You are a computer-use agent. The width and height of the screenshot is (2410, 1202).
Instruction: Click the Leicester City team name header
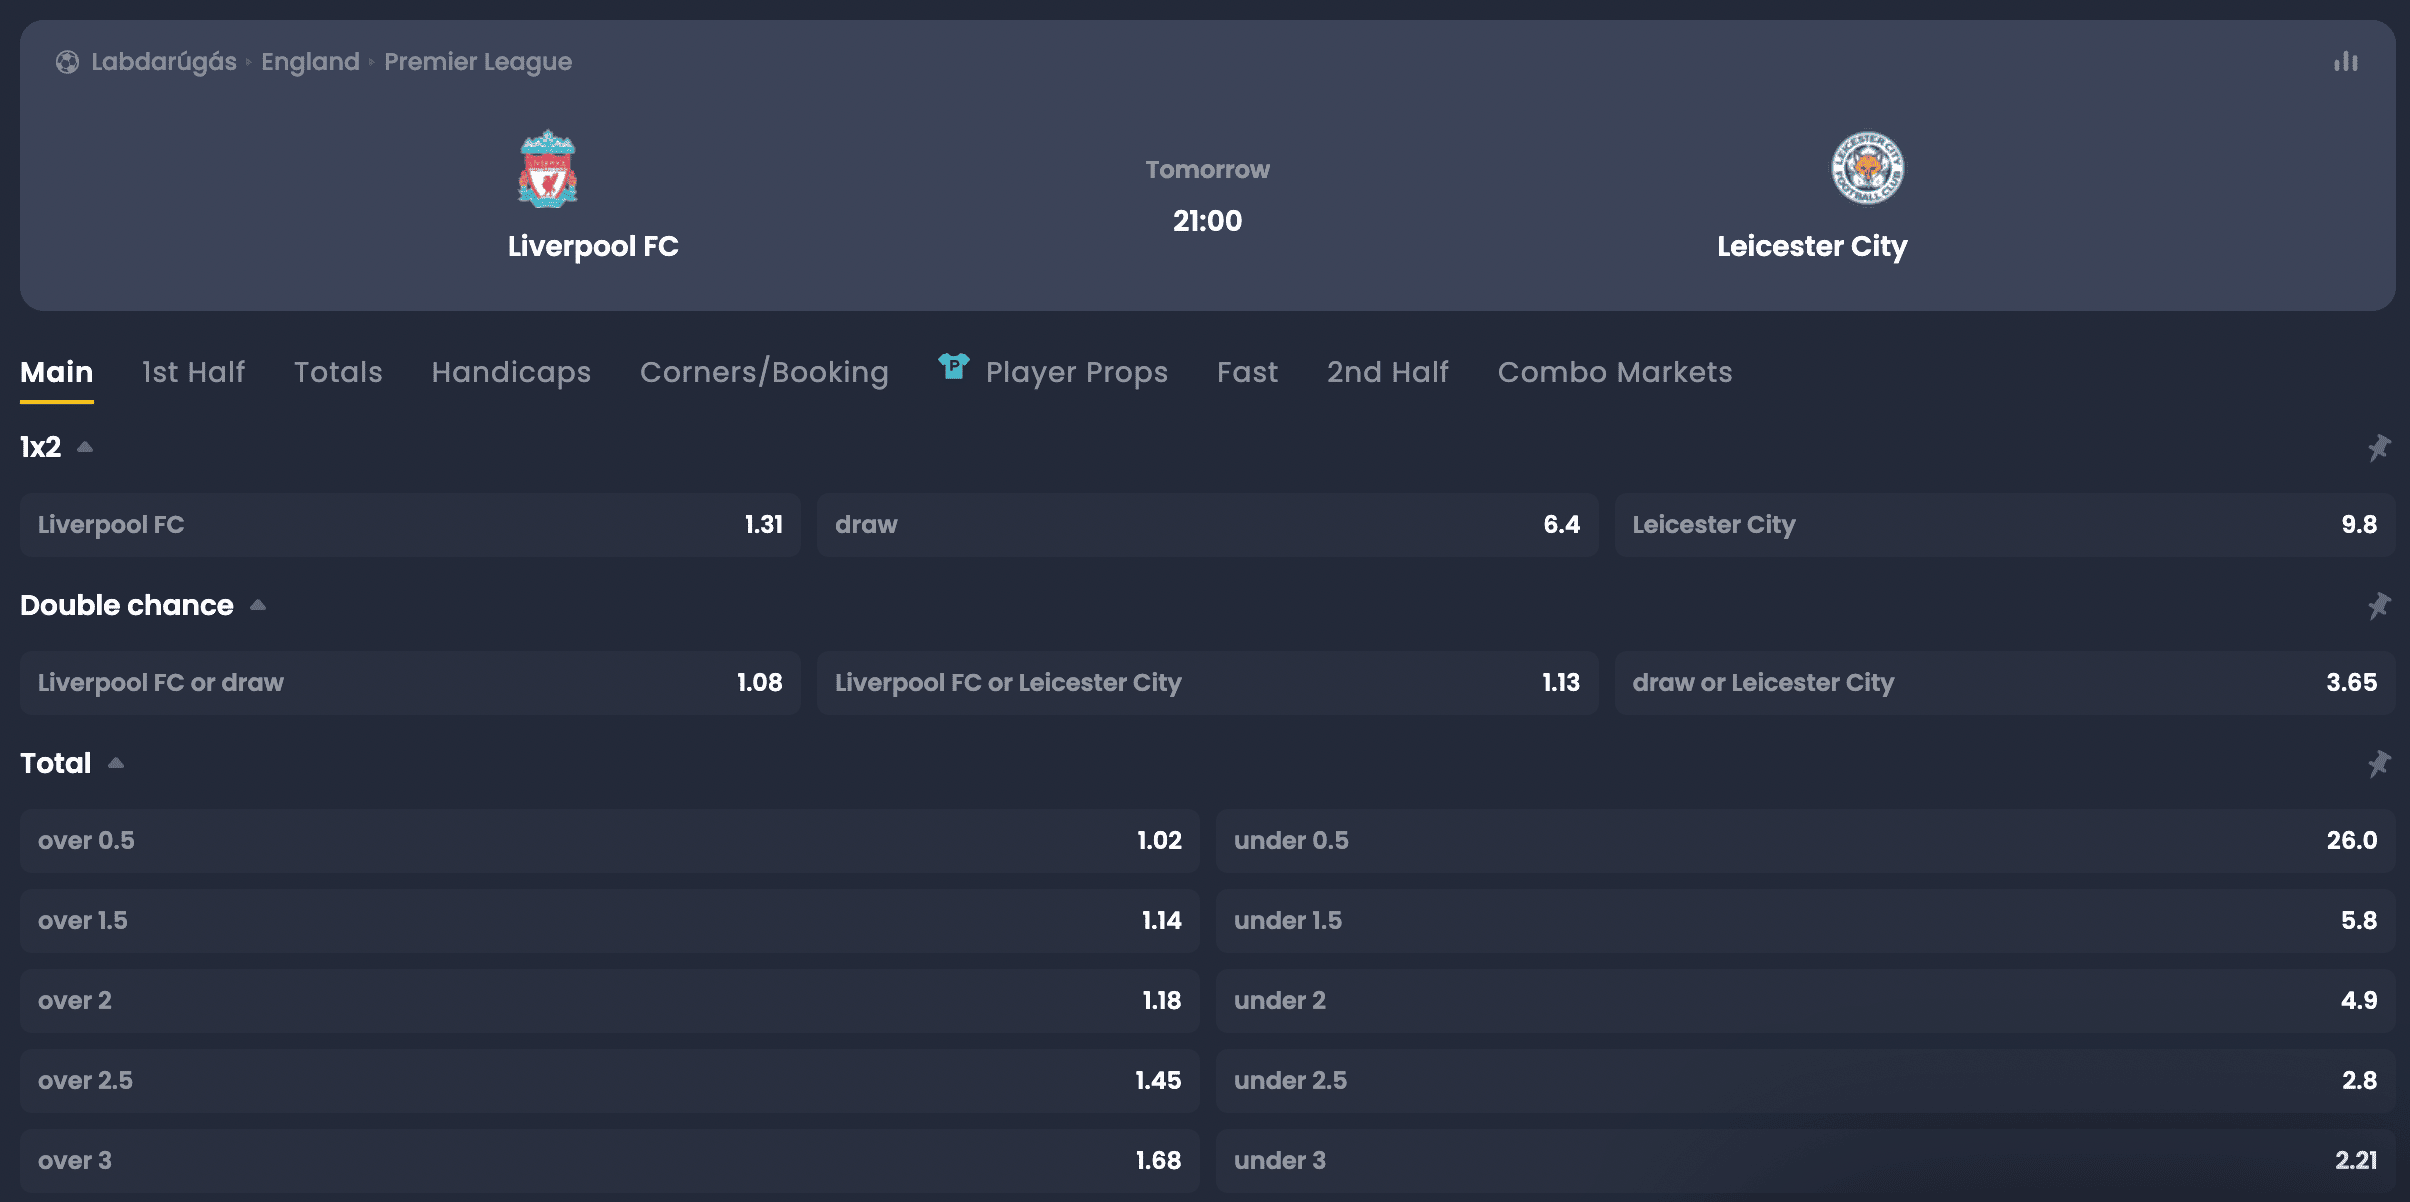(1812, 246)
